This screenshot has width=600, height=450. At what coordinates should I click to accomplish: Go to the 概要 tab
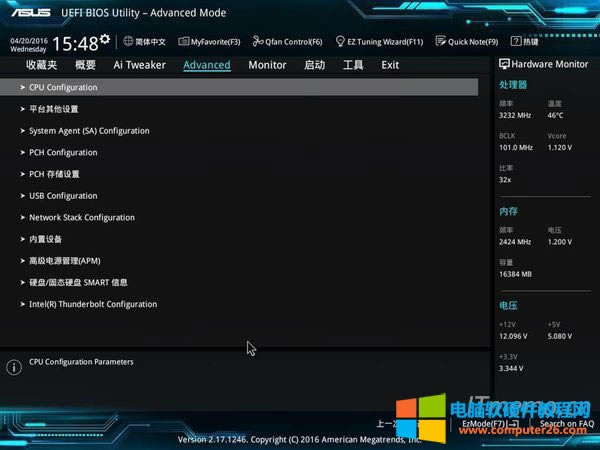point(85,65)
